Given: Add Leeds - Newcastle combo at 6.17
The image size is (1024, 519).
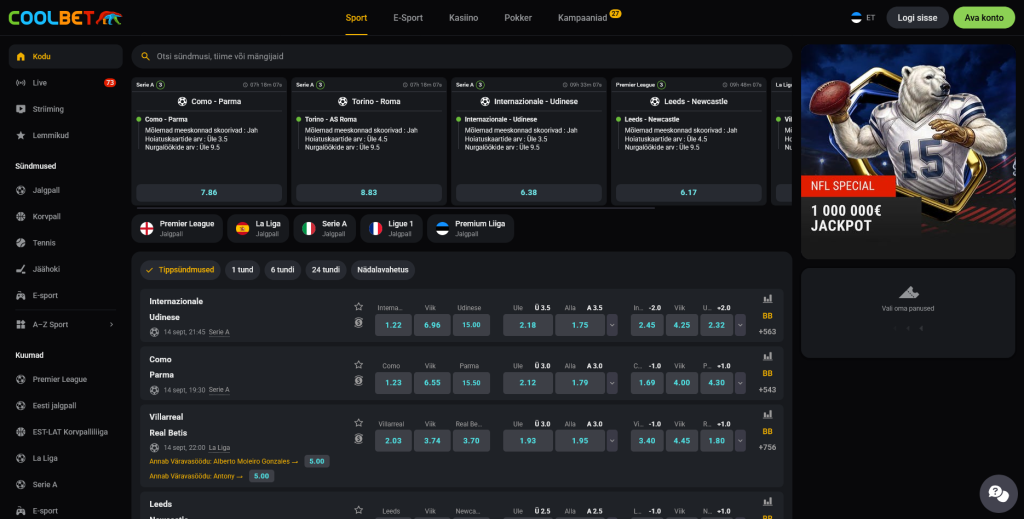Looking at the screenshot, I should click(x=688, y=193).
